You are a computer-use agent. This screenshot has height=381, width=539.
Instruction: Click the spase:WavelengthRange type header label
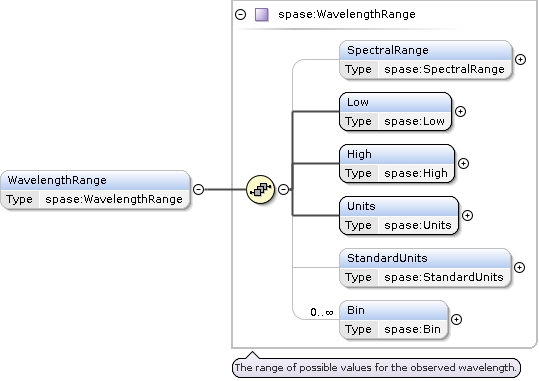click(x=347, y=14)
